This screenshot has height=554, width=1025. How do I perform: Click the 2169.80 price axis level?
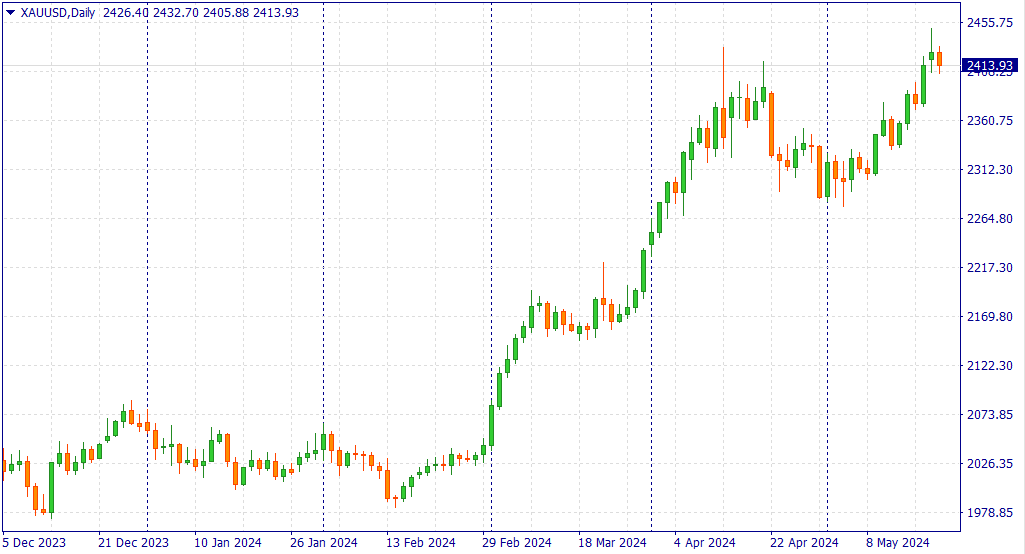coord(989,316)
